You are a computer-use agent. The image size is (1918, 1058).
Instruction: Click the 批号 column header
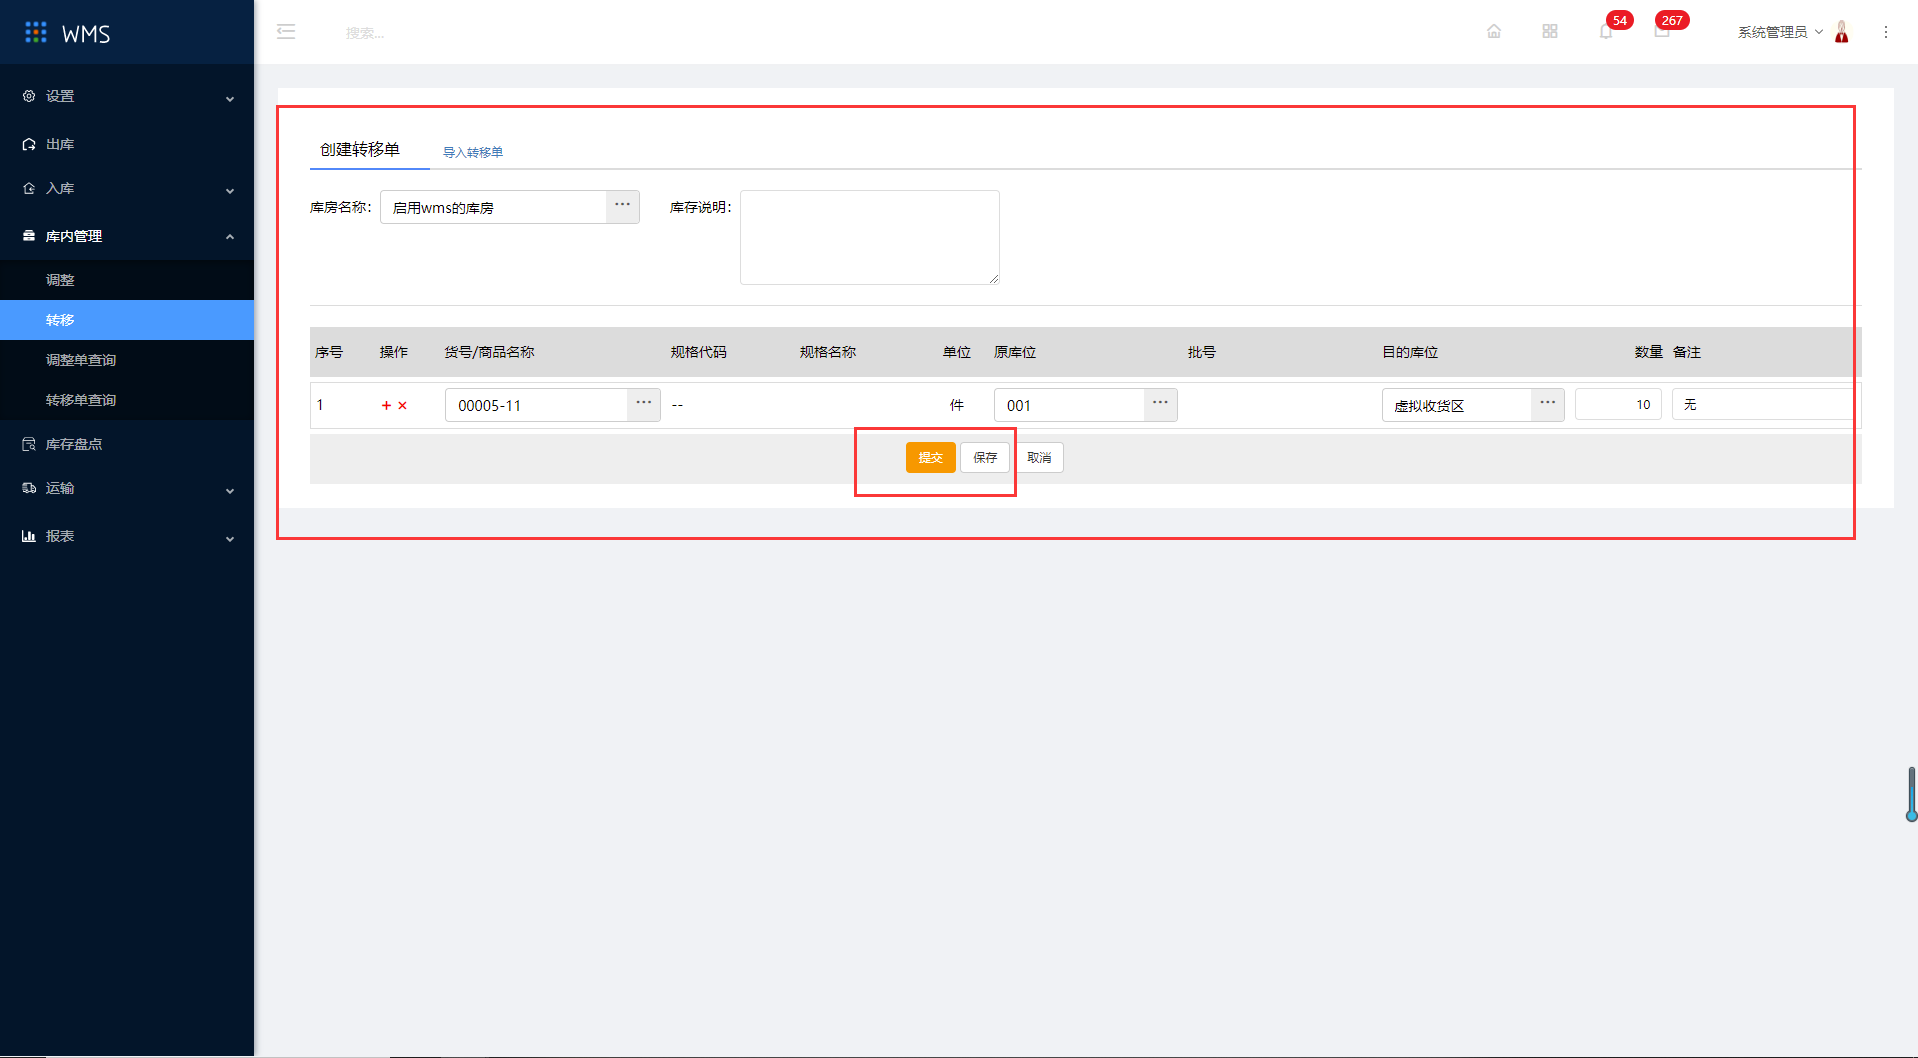point(1202,352)
